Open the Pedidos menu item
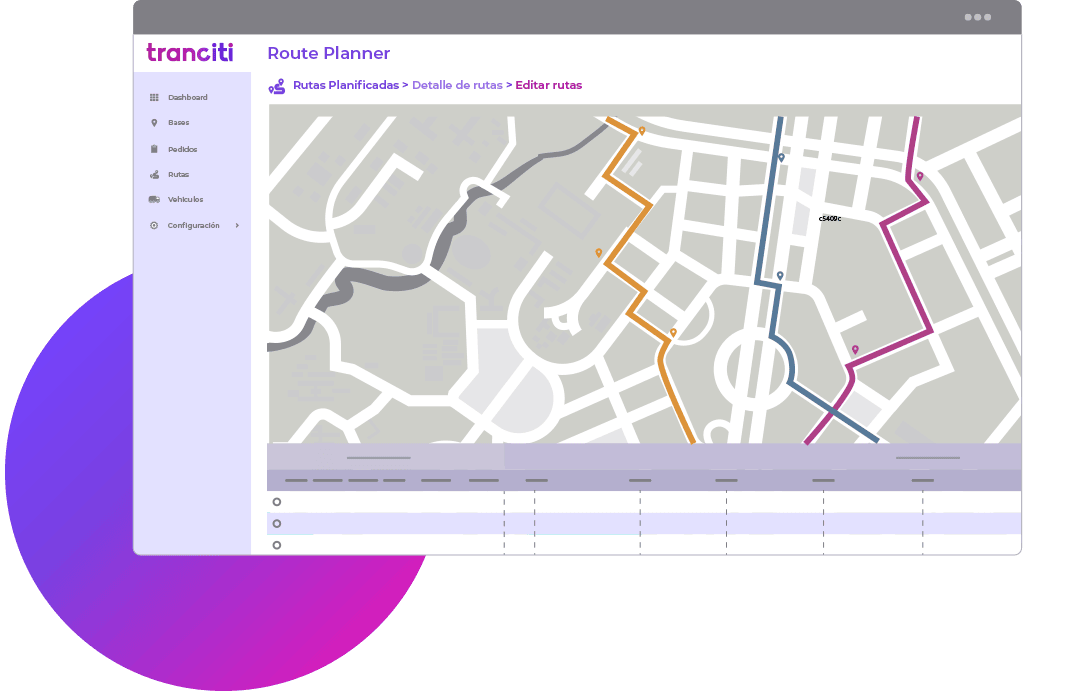 (183, 149)
